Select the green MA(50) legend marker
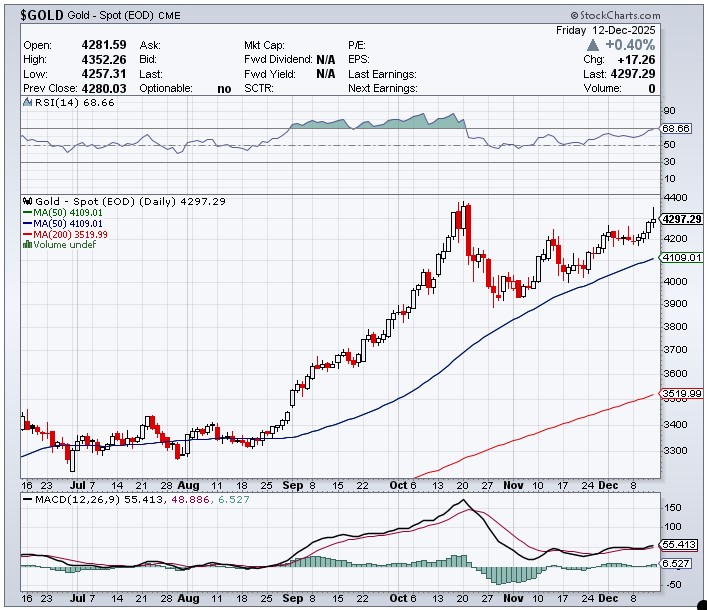This screenshot has width=707, height=610. 27,212
